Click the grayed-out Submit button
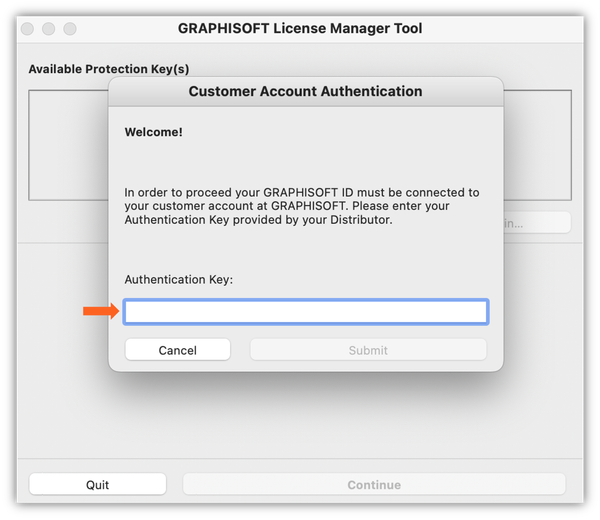 tap(368, 350)
